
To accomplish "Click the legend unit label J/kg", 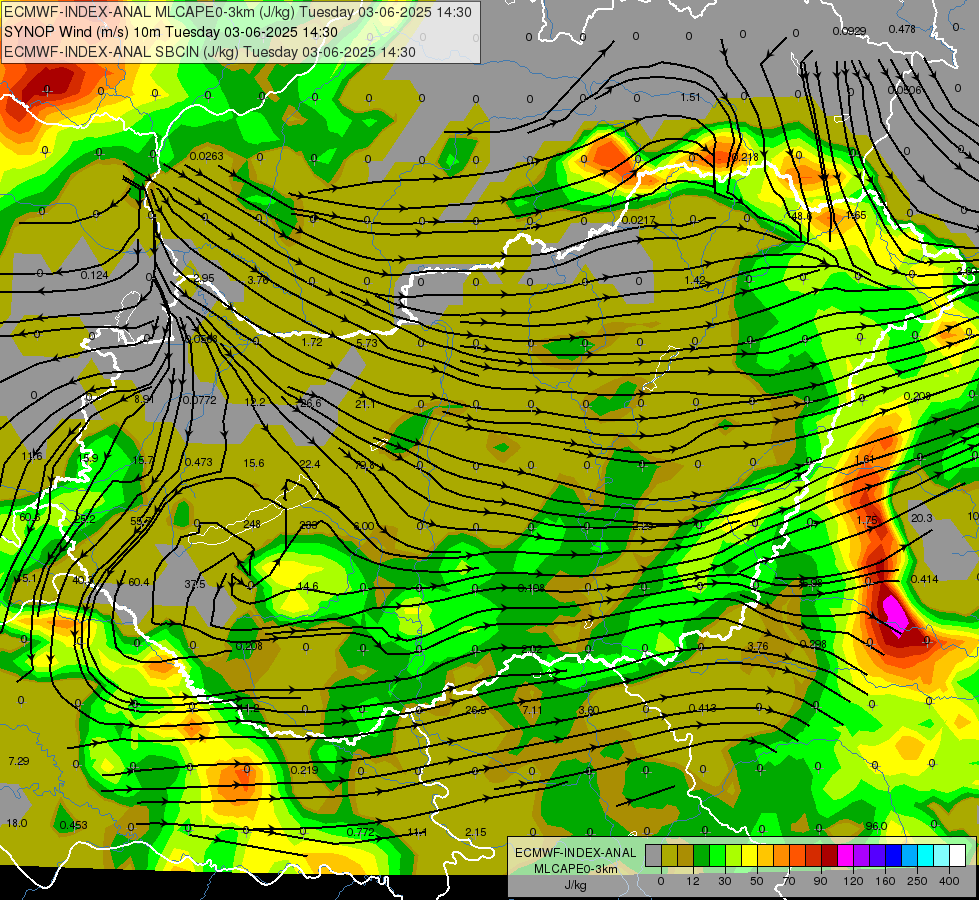I will coord(575,884).
